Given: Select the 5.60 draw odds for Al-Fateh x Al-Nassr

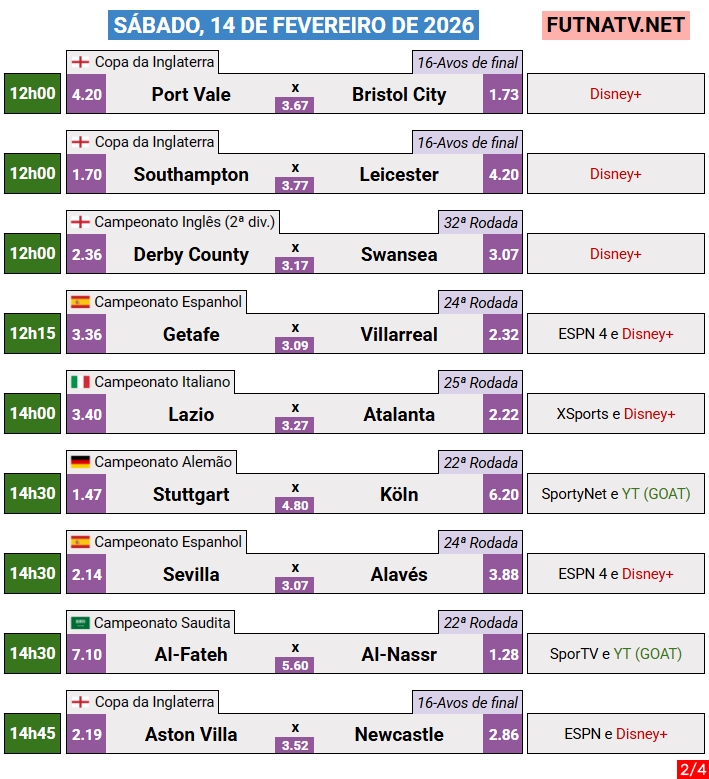Looking at the screenshot, I should click(x=295, y=665).
